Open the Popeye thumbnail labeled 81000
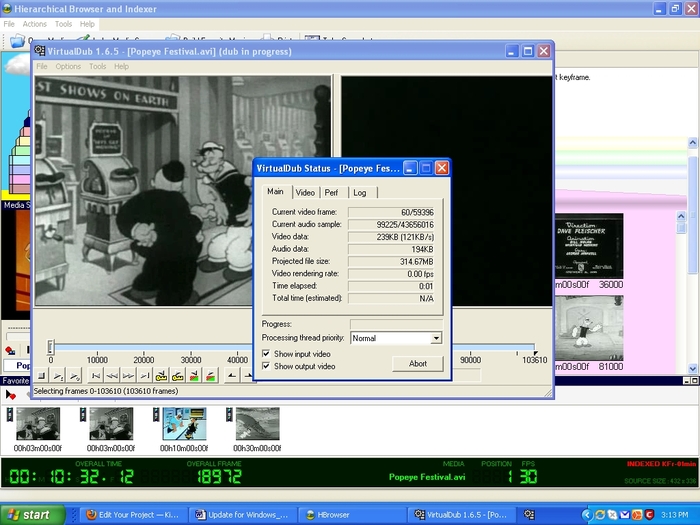The width and height of the screenshot is (700, 525). point(589,328)
